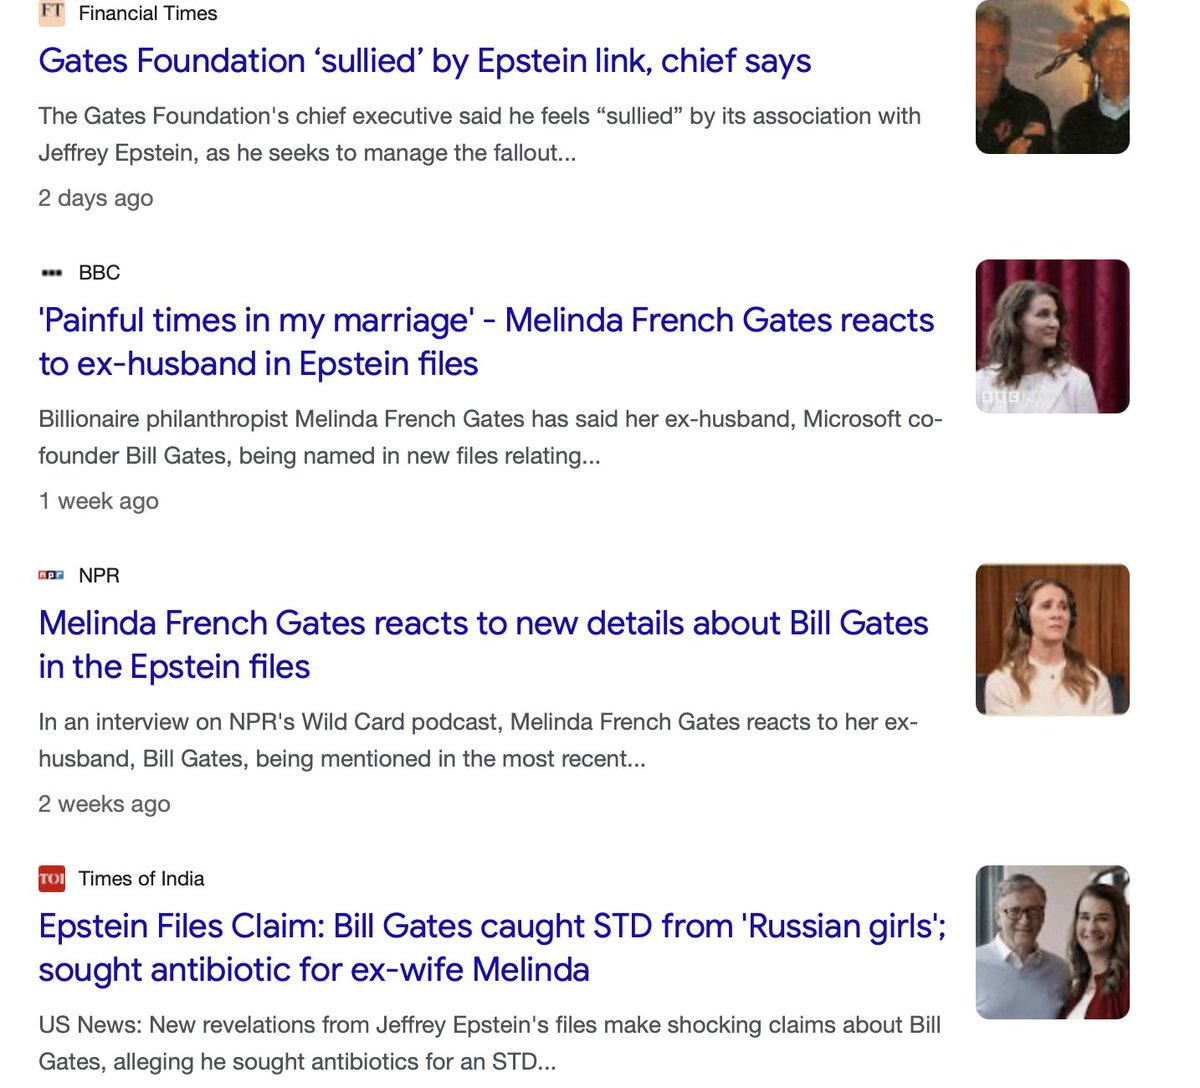Click the 'NPR' source name

tap(99, 575)
